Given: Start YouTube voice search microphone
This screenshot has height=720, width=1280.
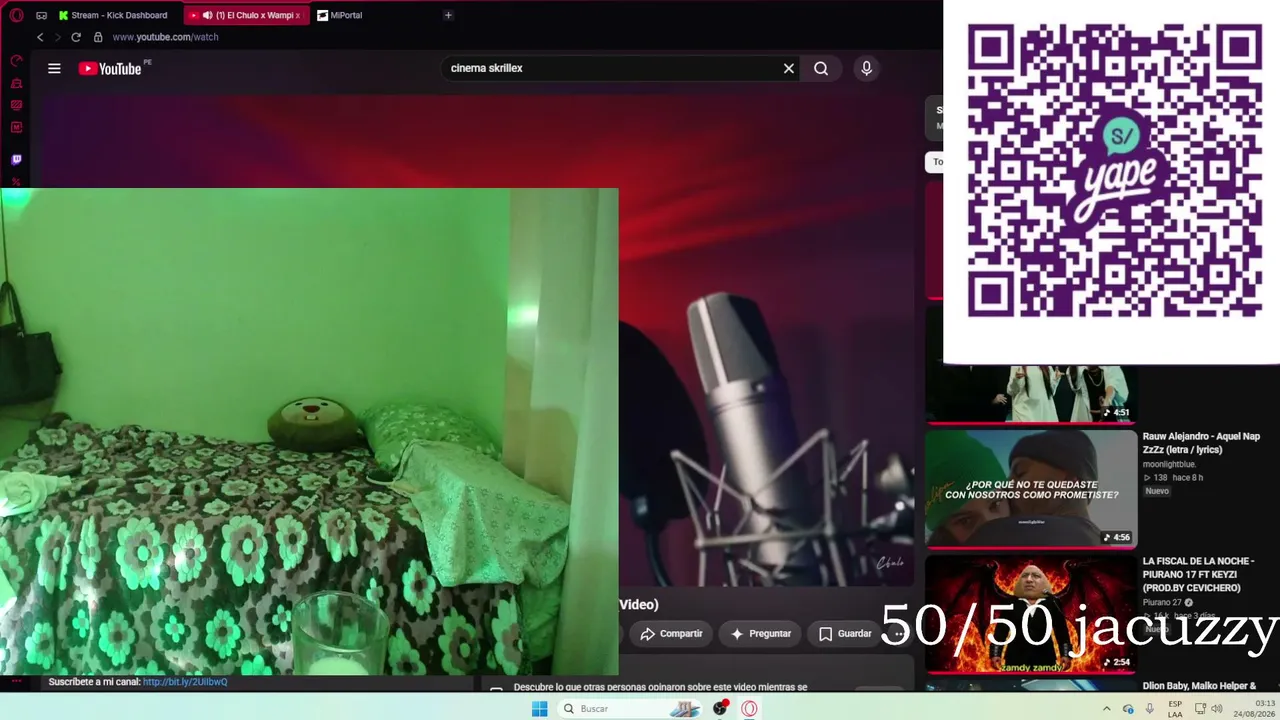Looking at the screenshot, I should point(866,68).
